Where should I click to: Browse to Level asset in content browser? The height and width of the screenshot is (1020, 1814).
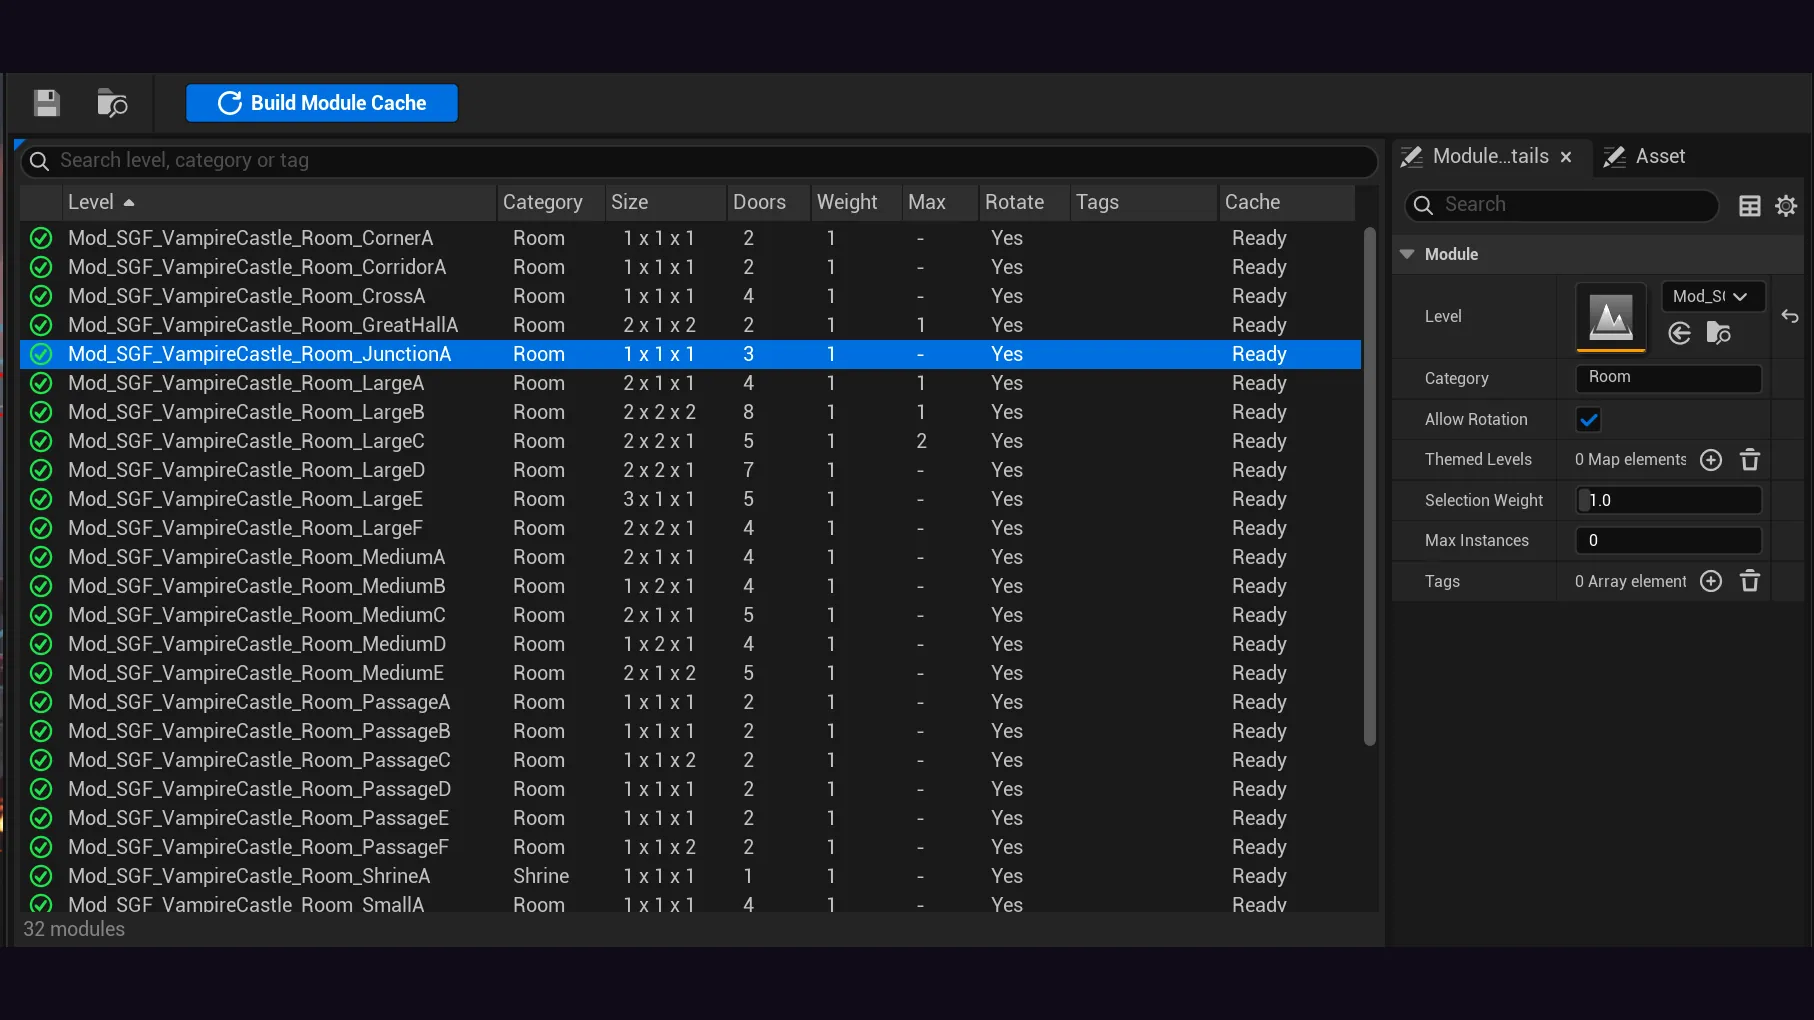[1718, 333]
